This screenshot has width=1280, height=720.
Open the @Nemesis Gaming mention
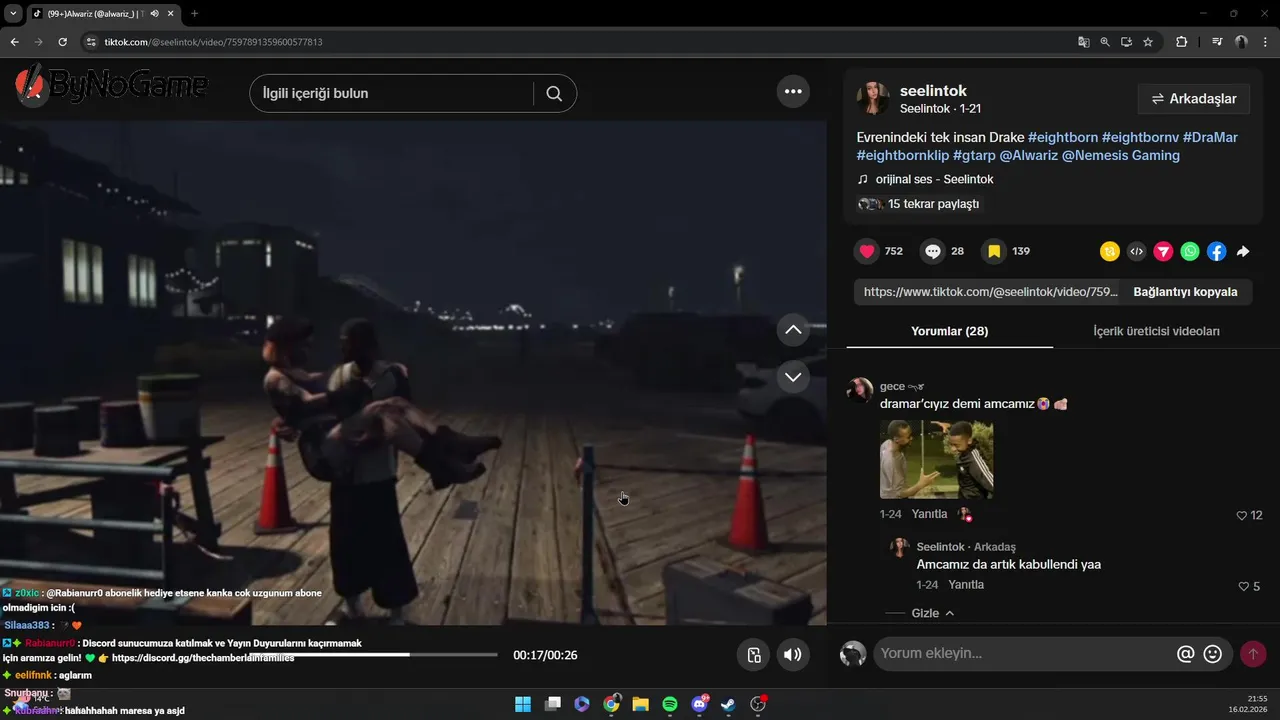point(1121,155)
